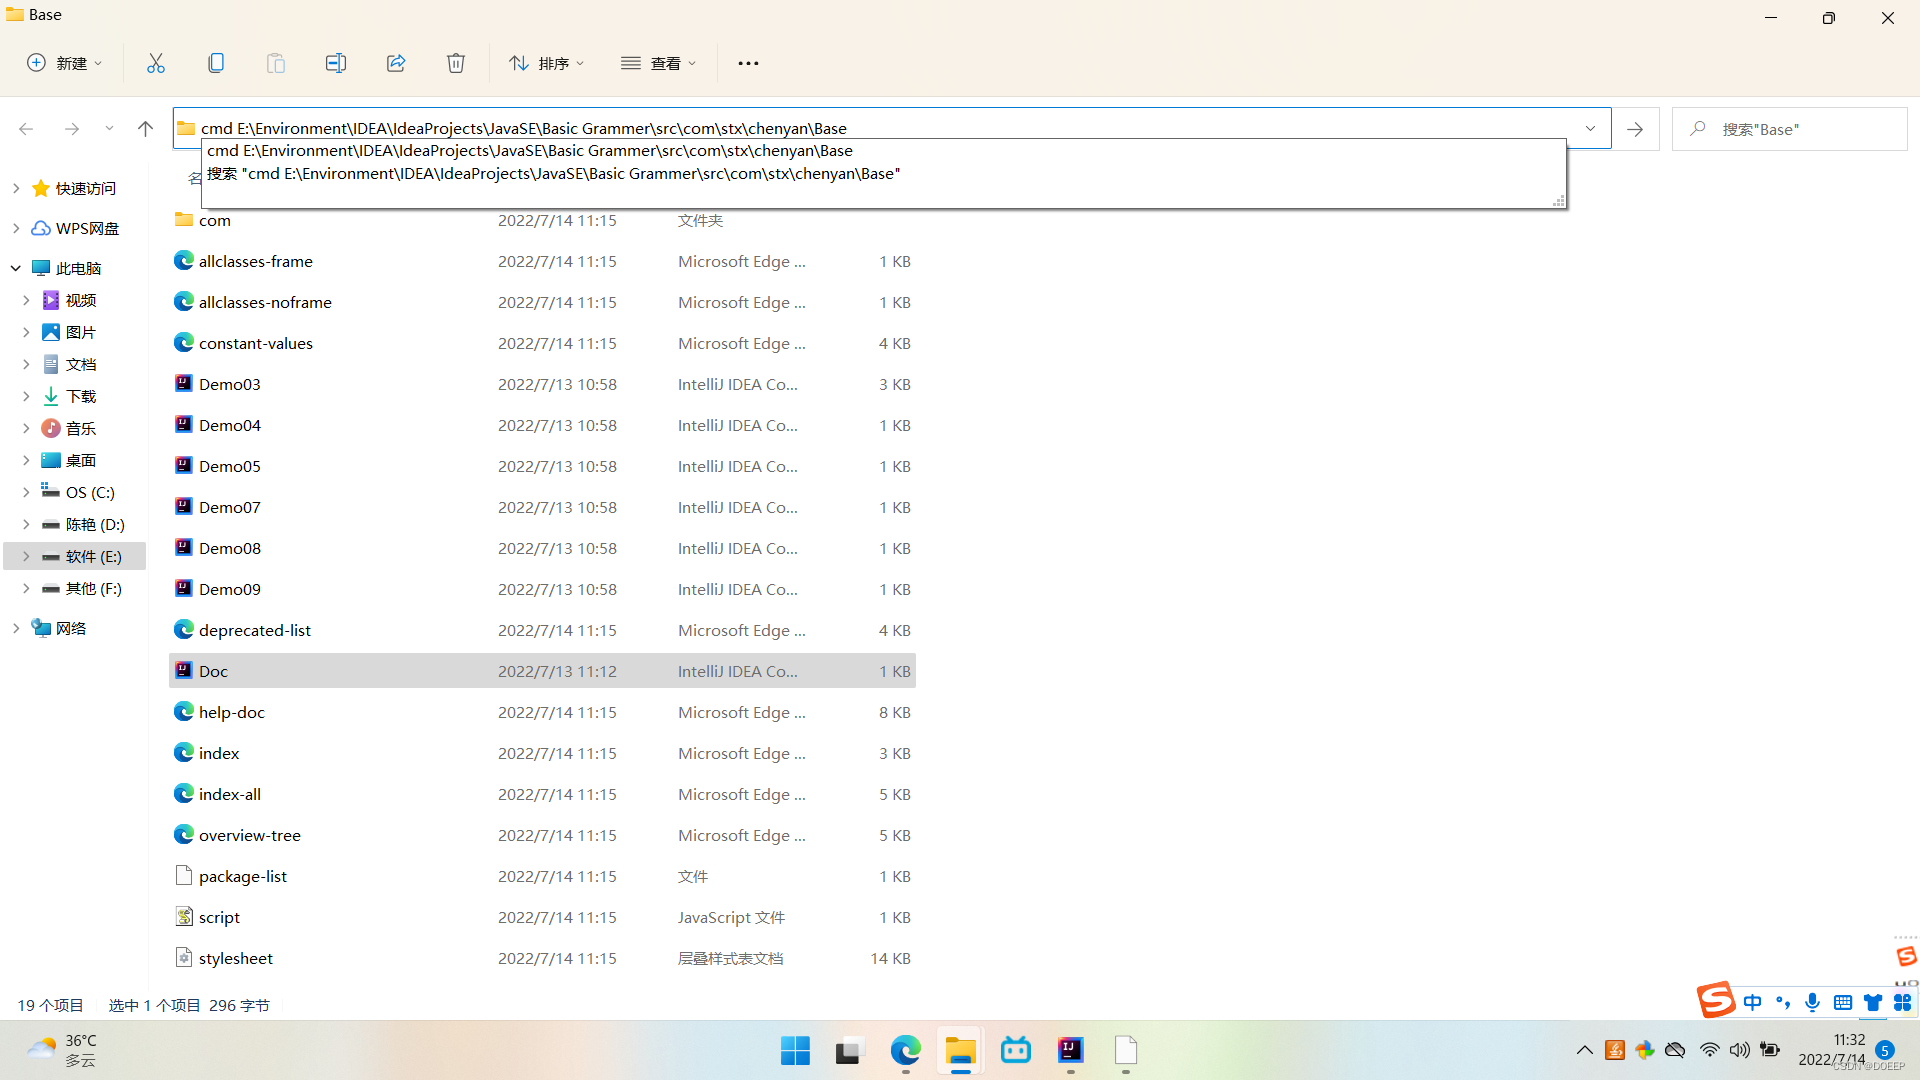This screenshot has width=1920, height=1080.
Task: Expand the address bar history dropdown
Action: [1590, 129]
